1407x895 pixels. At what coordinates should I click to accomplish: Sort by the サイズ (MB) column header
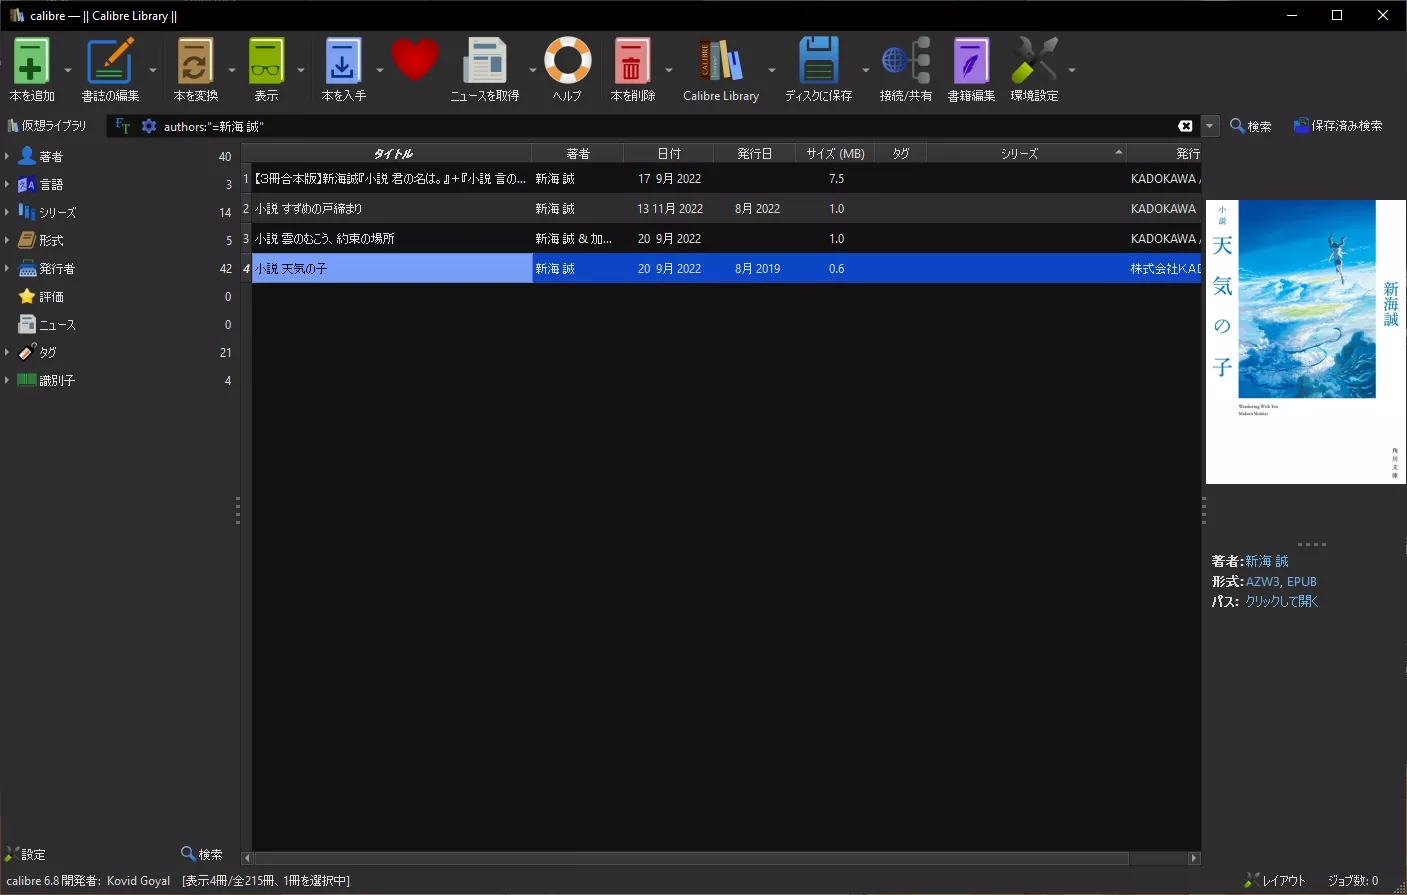[835, 153]
